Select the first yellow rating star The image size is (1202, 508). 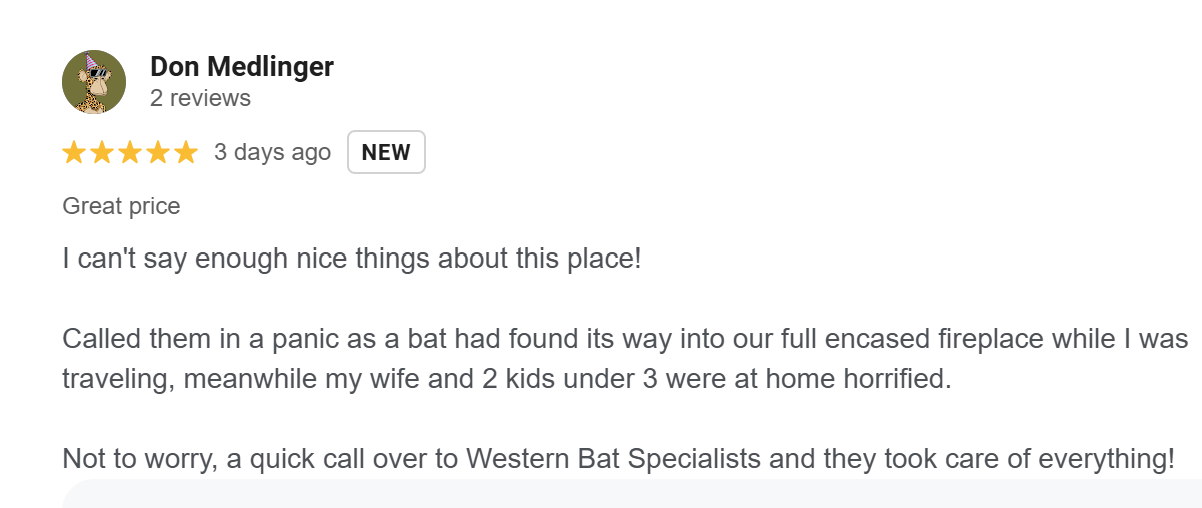coord(75,152)
